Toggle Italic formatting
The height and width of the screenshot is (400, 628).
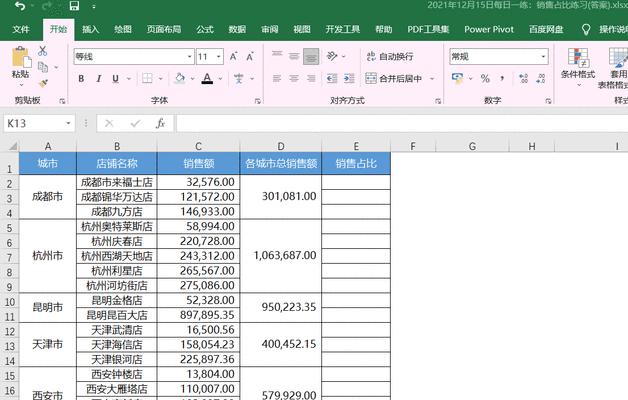click(x=99, y=78)
